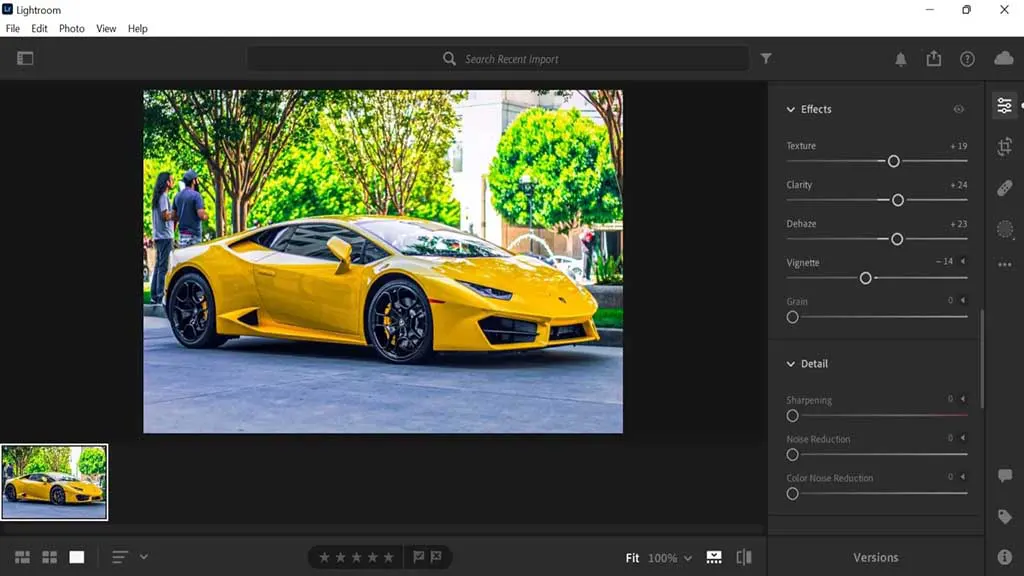The height and width of the screenshot is (576, 1024).
Task: Open the three-dot more options icon
Action: click(1004, 264)
